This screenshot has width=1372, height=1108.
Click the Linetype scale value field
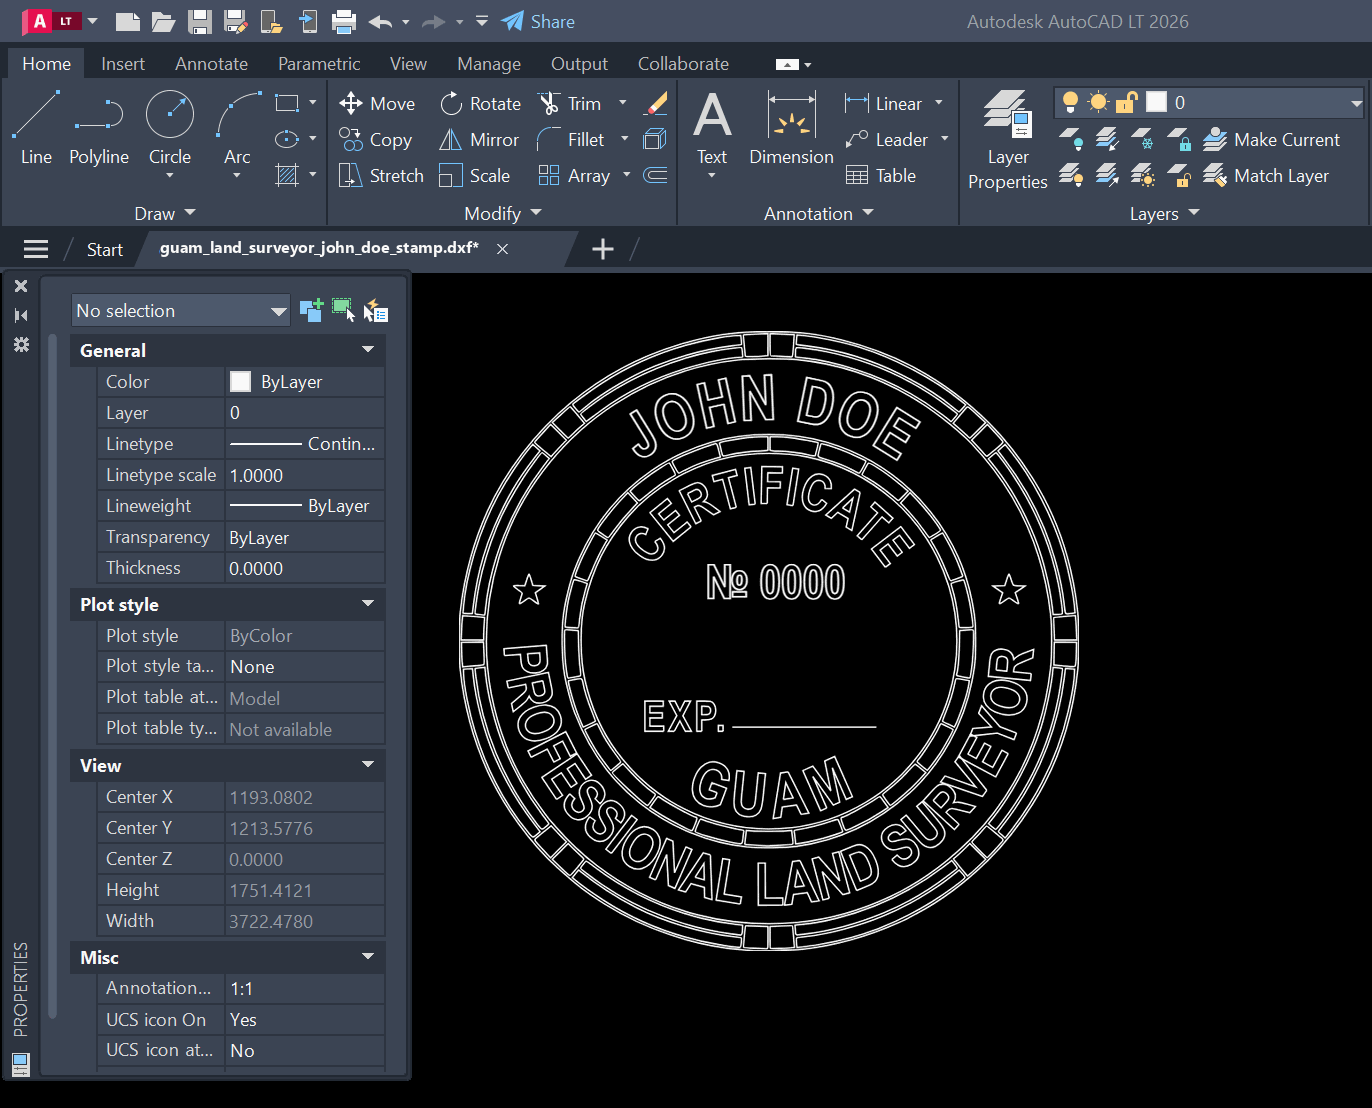click(x=305, y=475)
